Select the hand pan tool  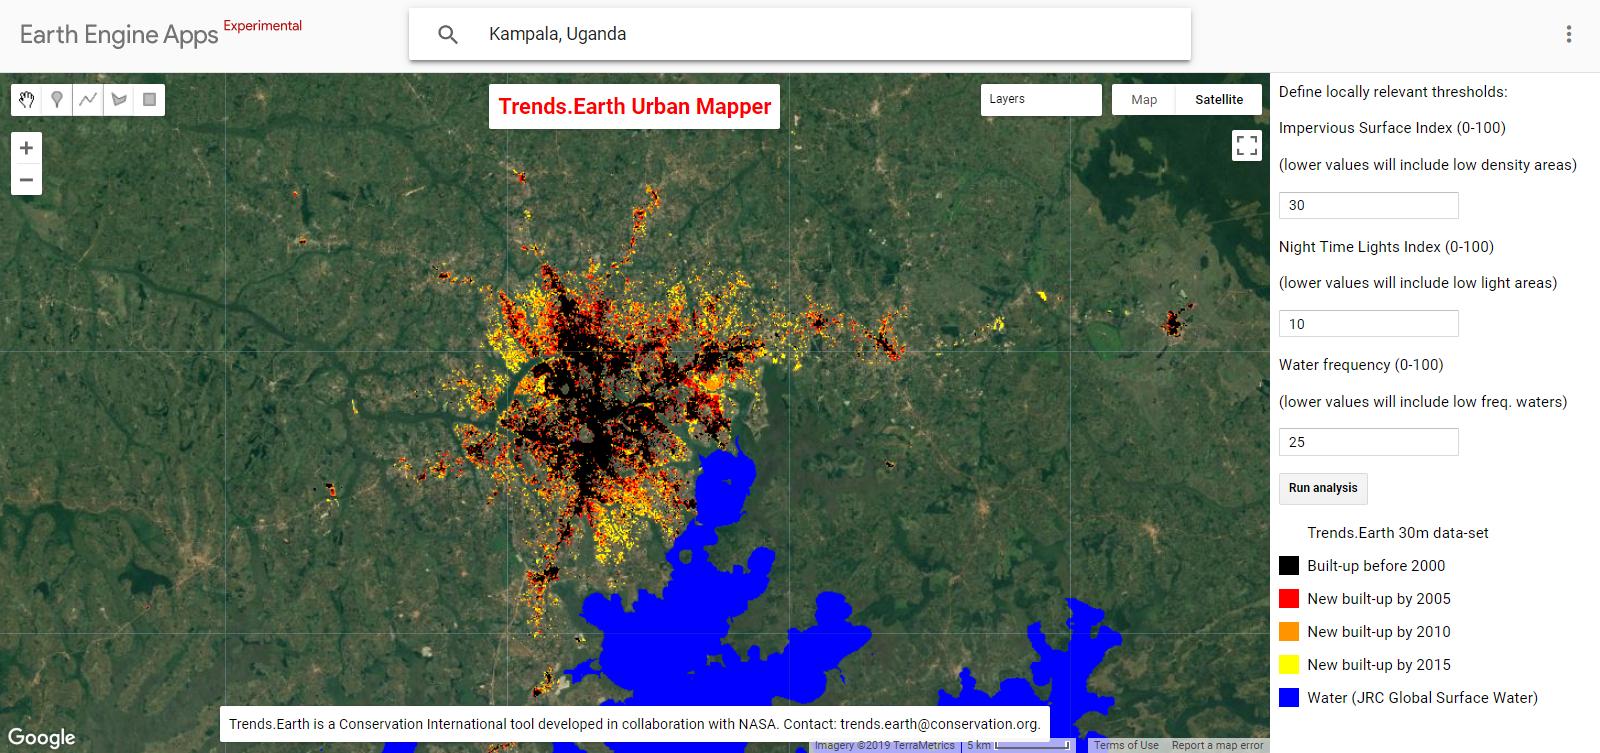coord(27,100)
